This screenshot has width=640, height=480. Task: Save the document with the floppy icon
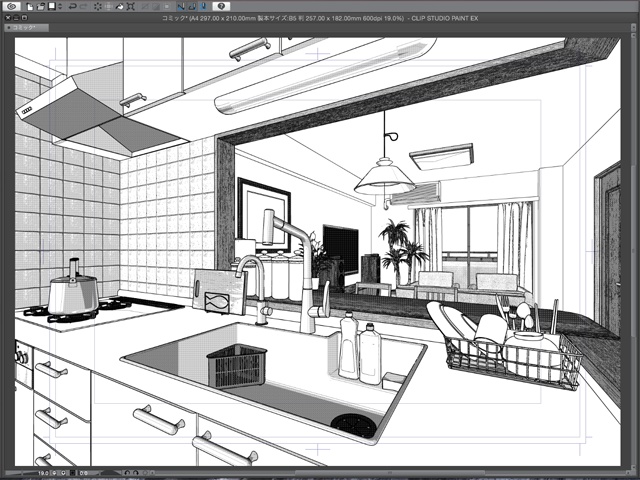click(52, 6)
